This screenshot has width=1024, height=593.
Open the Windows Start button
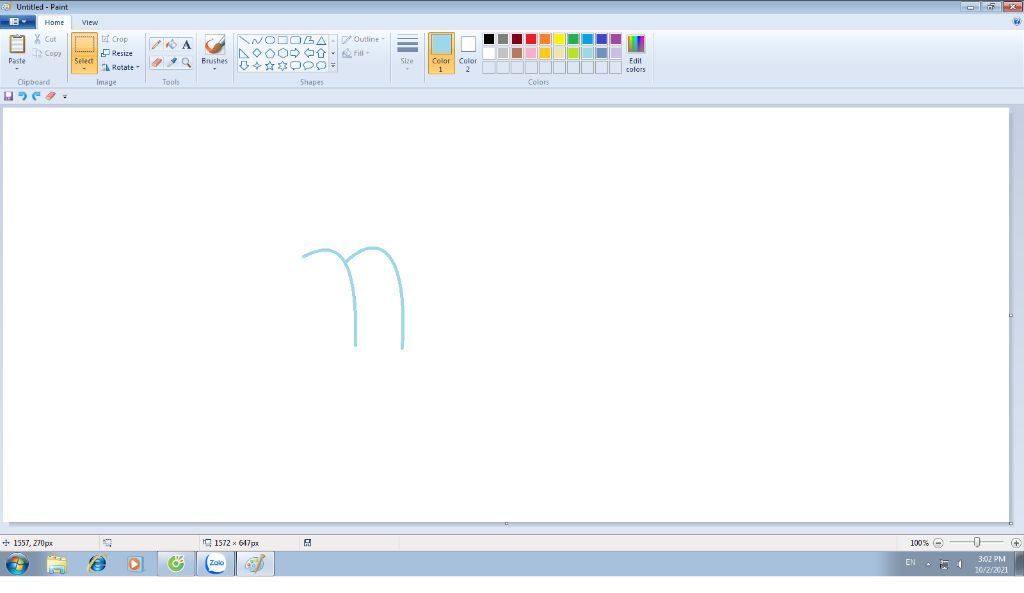[x=17, y=564]
